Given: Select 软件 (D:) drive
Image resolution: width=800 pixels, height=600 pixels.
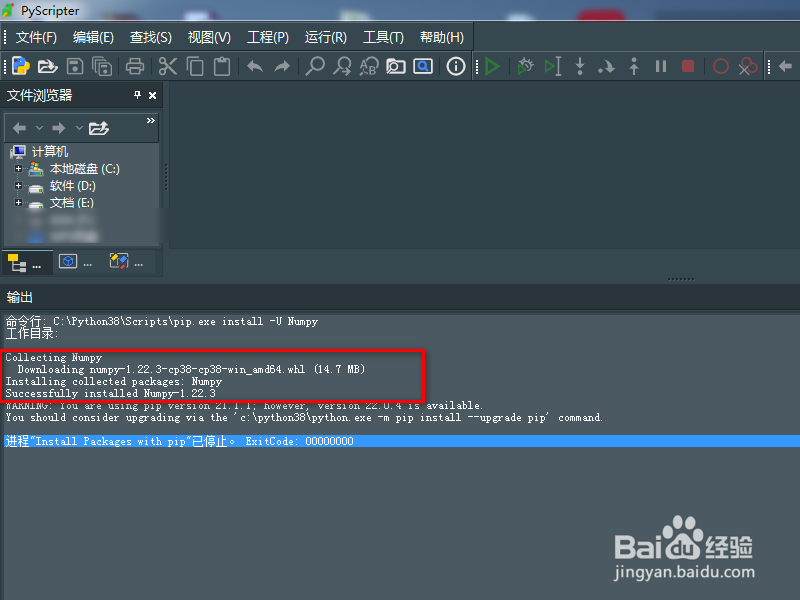Looking at the screenshot, I should click(x=72, y=186).
